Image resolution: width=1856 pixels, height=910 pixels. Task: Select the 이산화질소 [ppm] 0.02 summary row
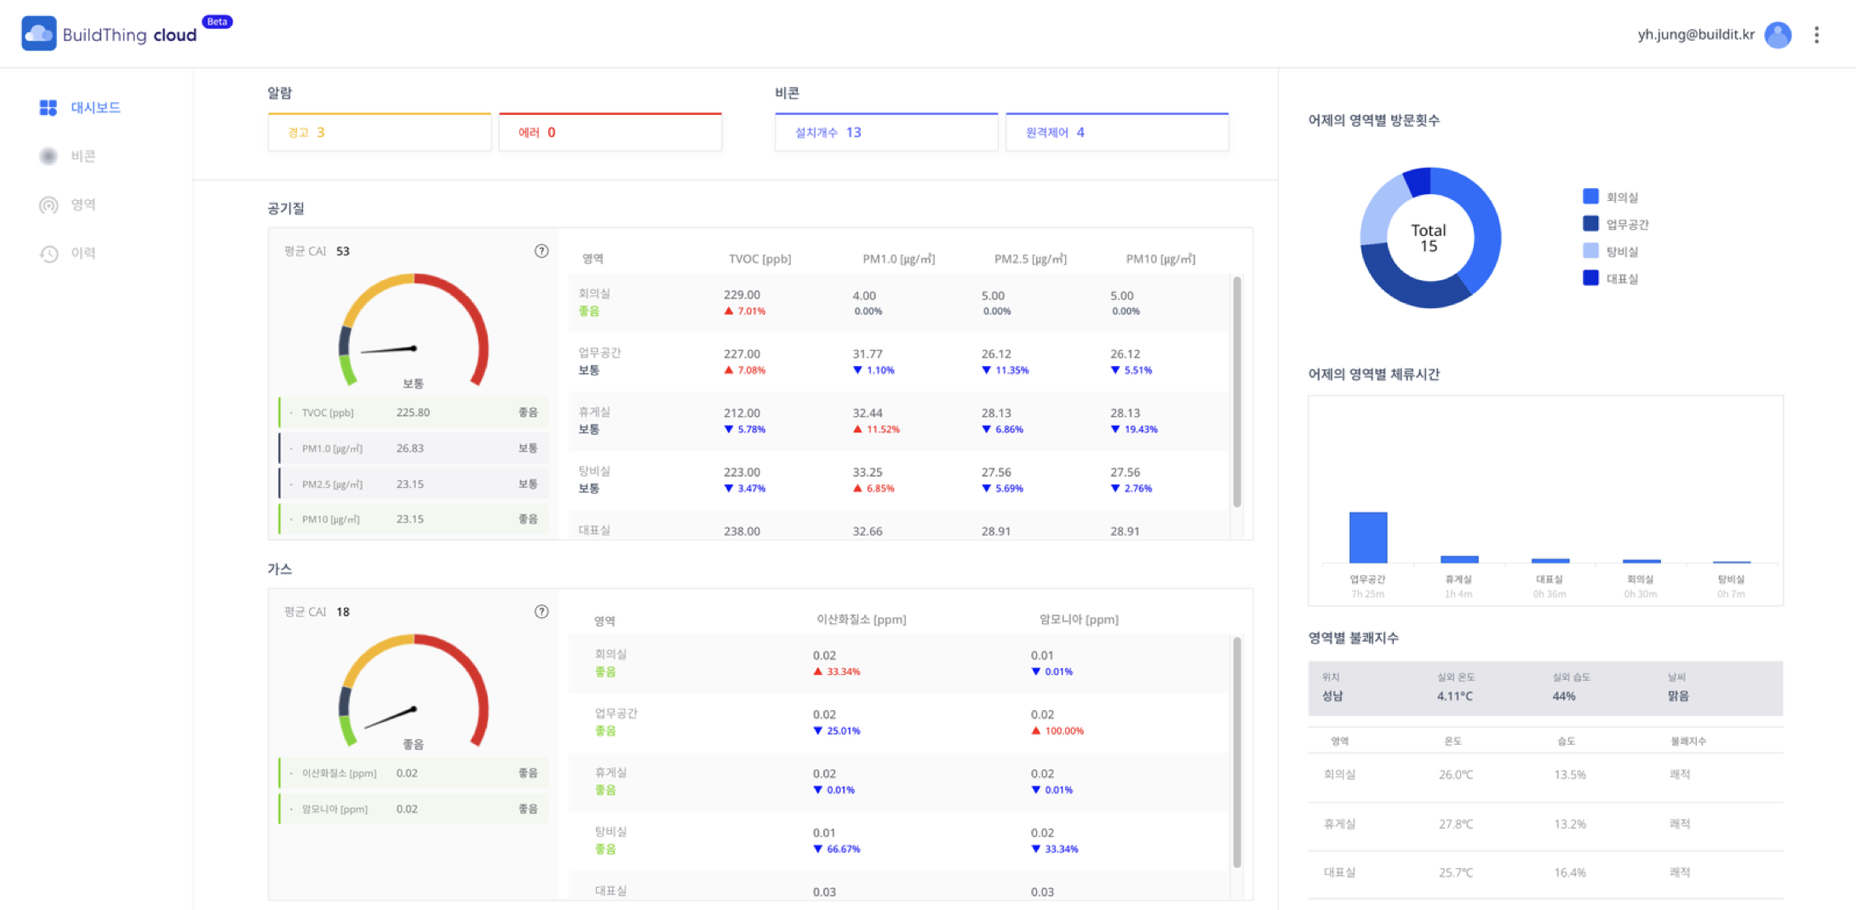pos(413,773)
